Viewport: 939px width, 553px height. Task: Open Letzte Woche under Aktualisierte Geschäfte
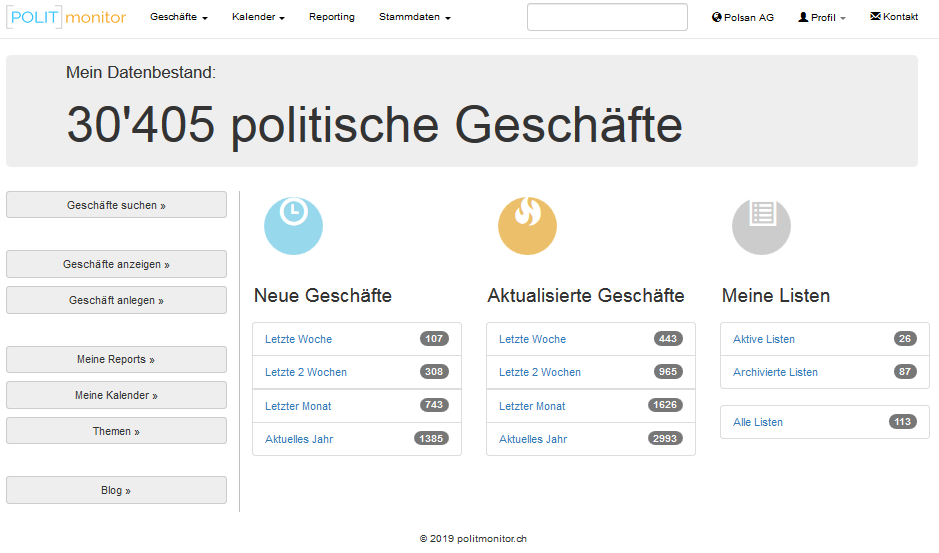click(590, 339)
